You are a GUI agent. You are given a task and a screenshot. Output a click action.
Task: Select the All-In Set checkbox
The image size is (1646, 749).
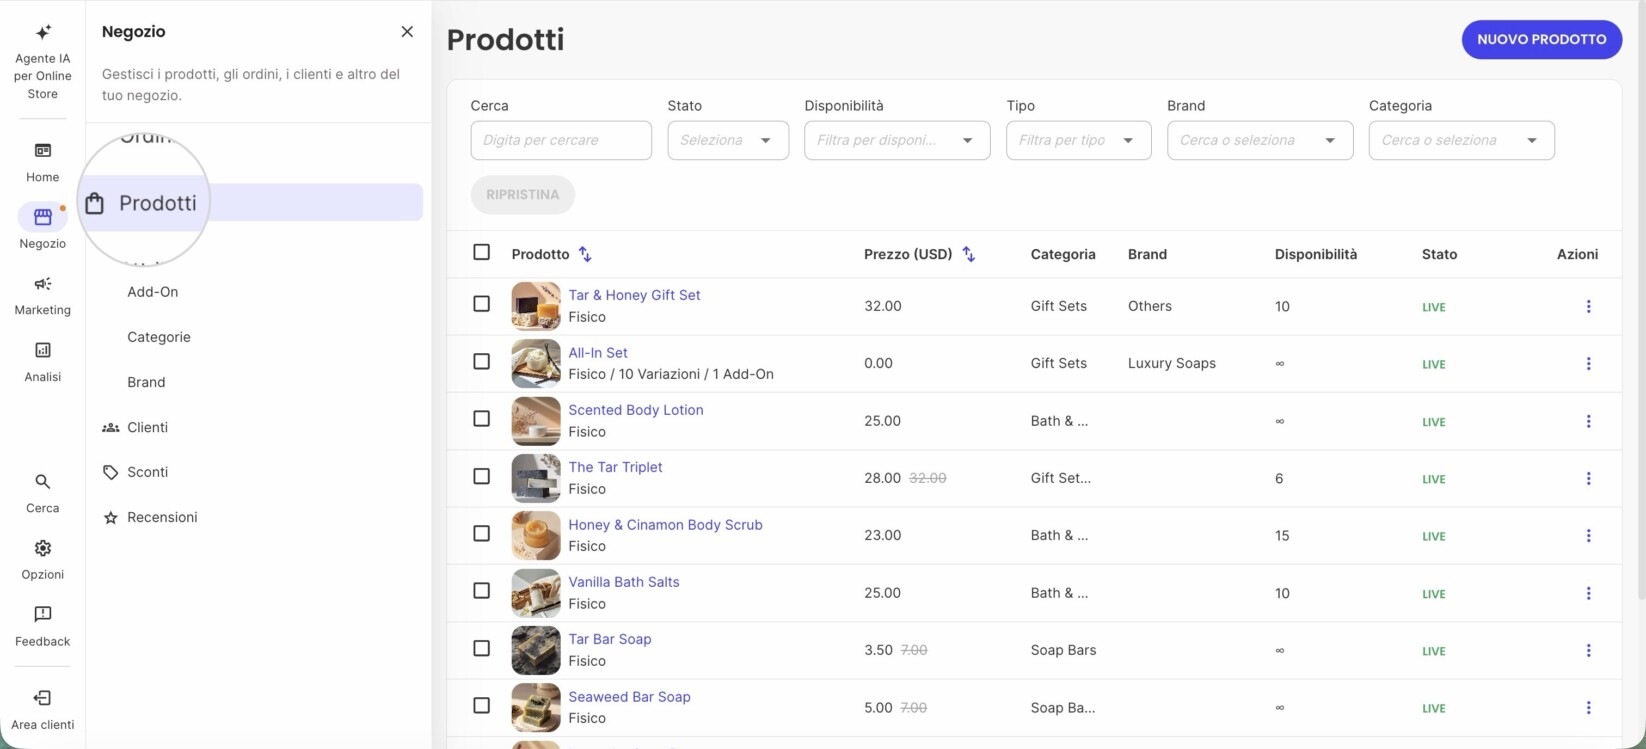482,361
